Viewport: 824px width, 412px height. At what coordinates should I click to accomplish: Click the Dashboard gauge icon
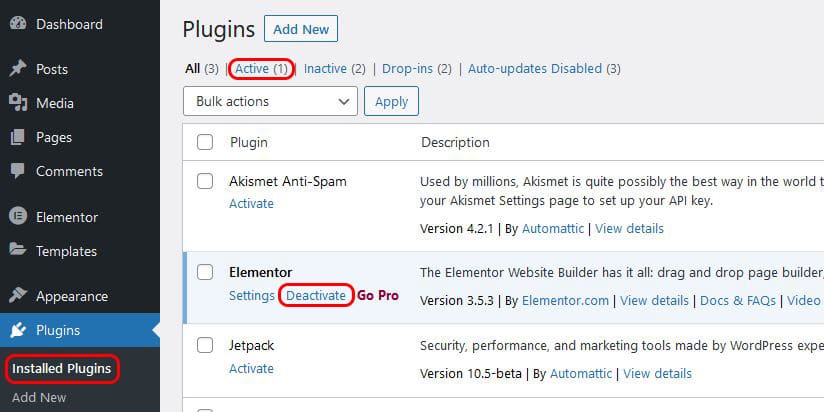(18, 24)
